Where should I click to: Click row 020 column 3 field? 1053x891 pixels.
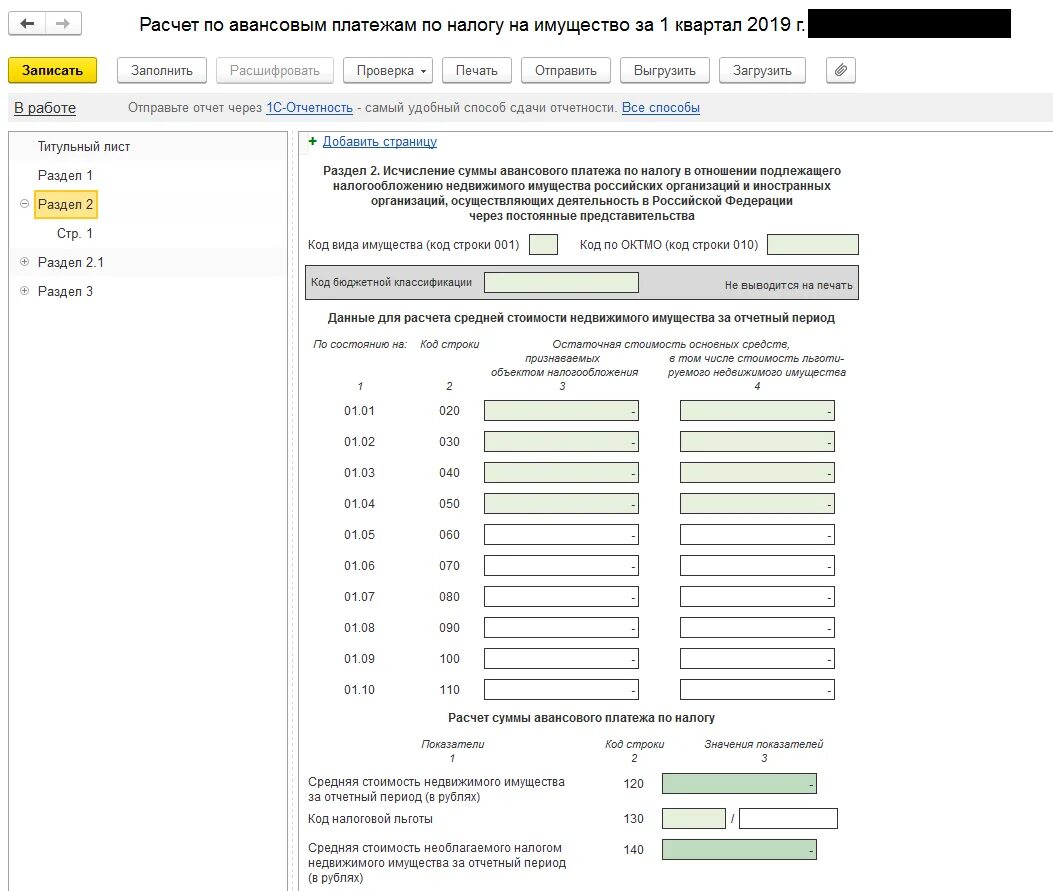pyautogui.click(x=561, y=410)
